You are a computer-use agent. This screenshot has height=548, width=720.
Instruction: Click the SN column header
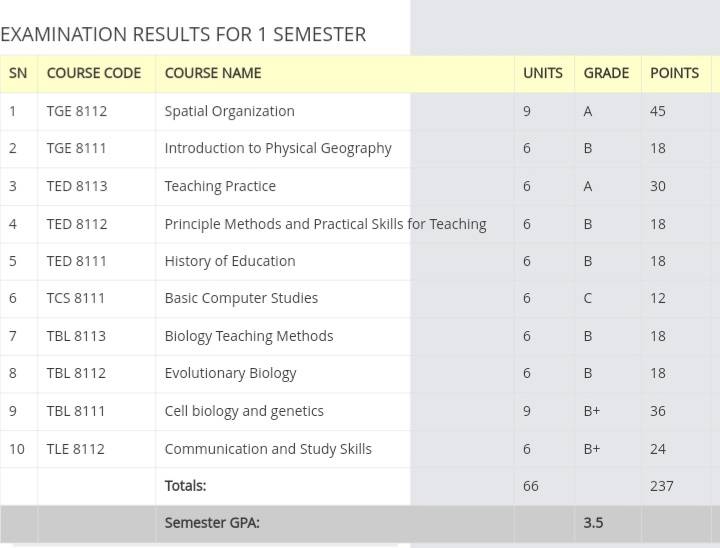pos(18,73)
